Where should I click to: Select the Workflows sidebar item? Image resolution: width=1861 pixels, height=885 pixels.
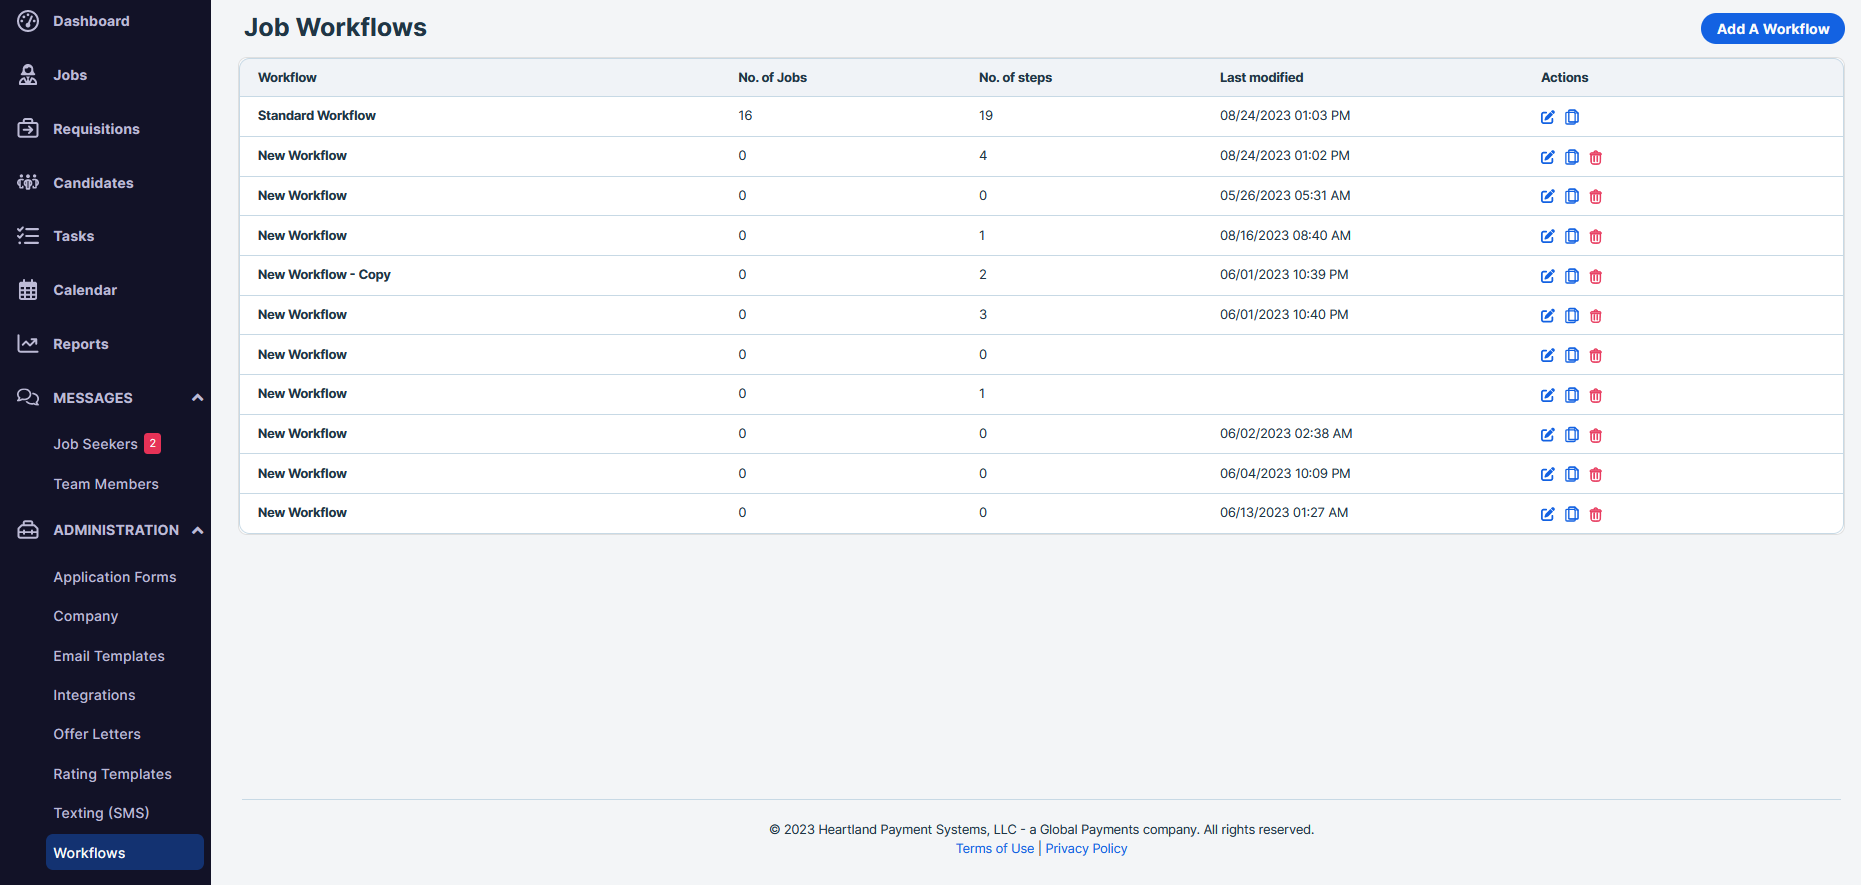tap(125, 852)
